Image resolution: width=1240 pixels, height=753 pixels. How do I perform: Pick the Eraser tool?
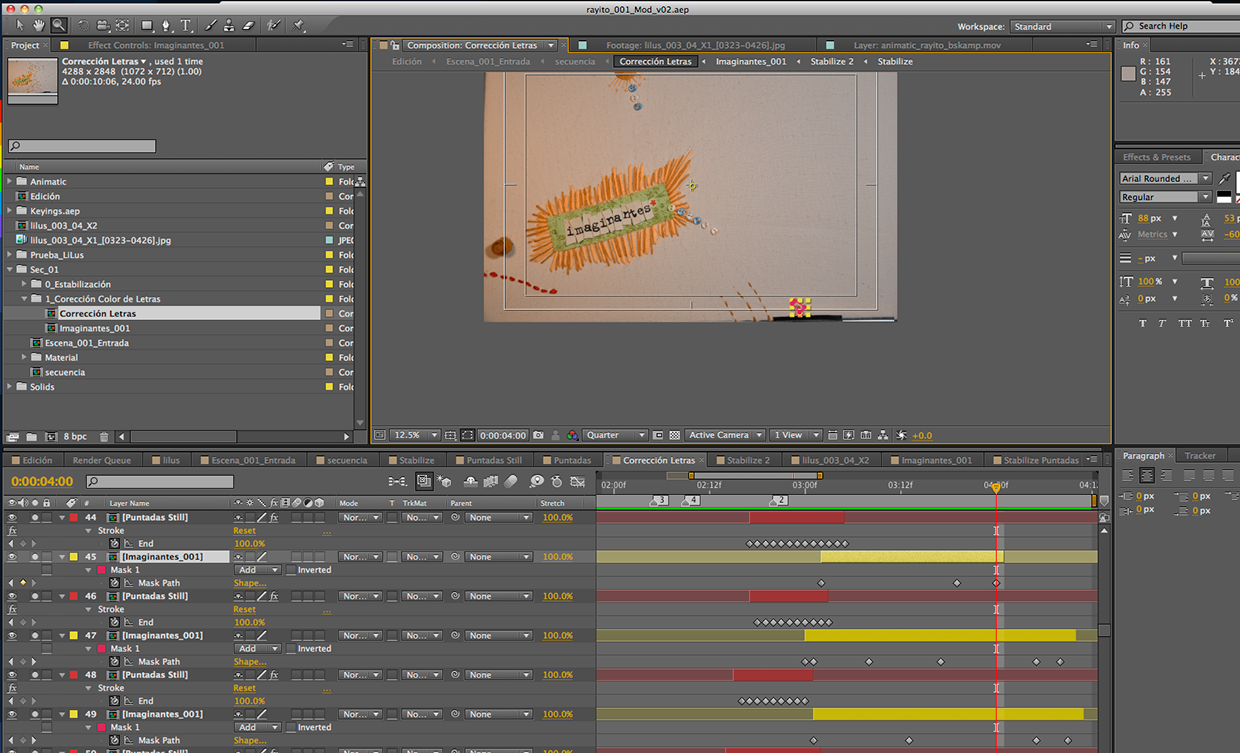click(249, 25)
